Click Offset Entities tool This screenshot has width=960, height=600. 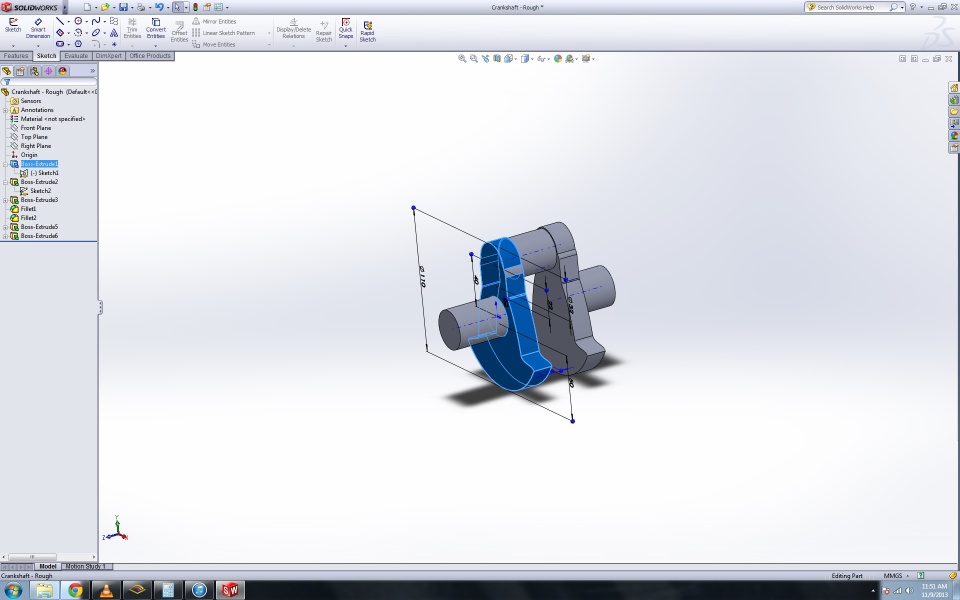coord(179,32)
